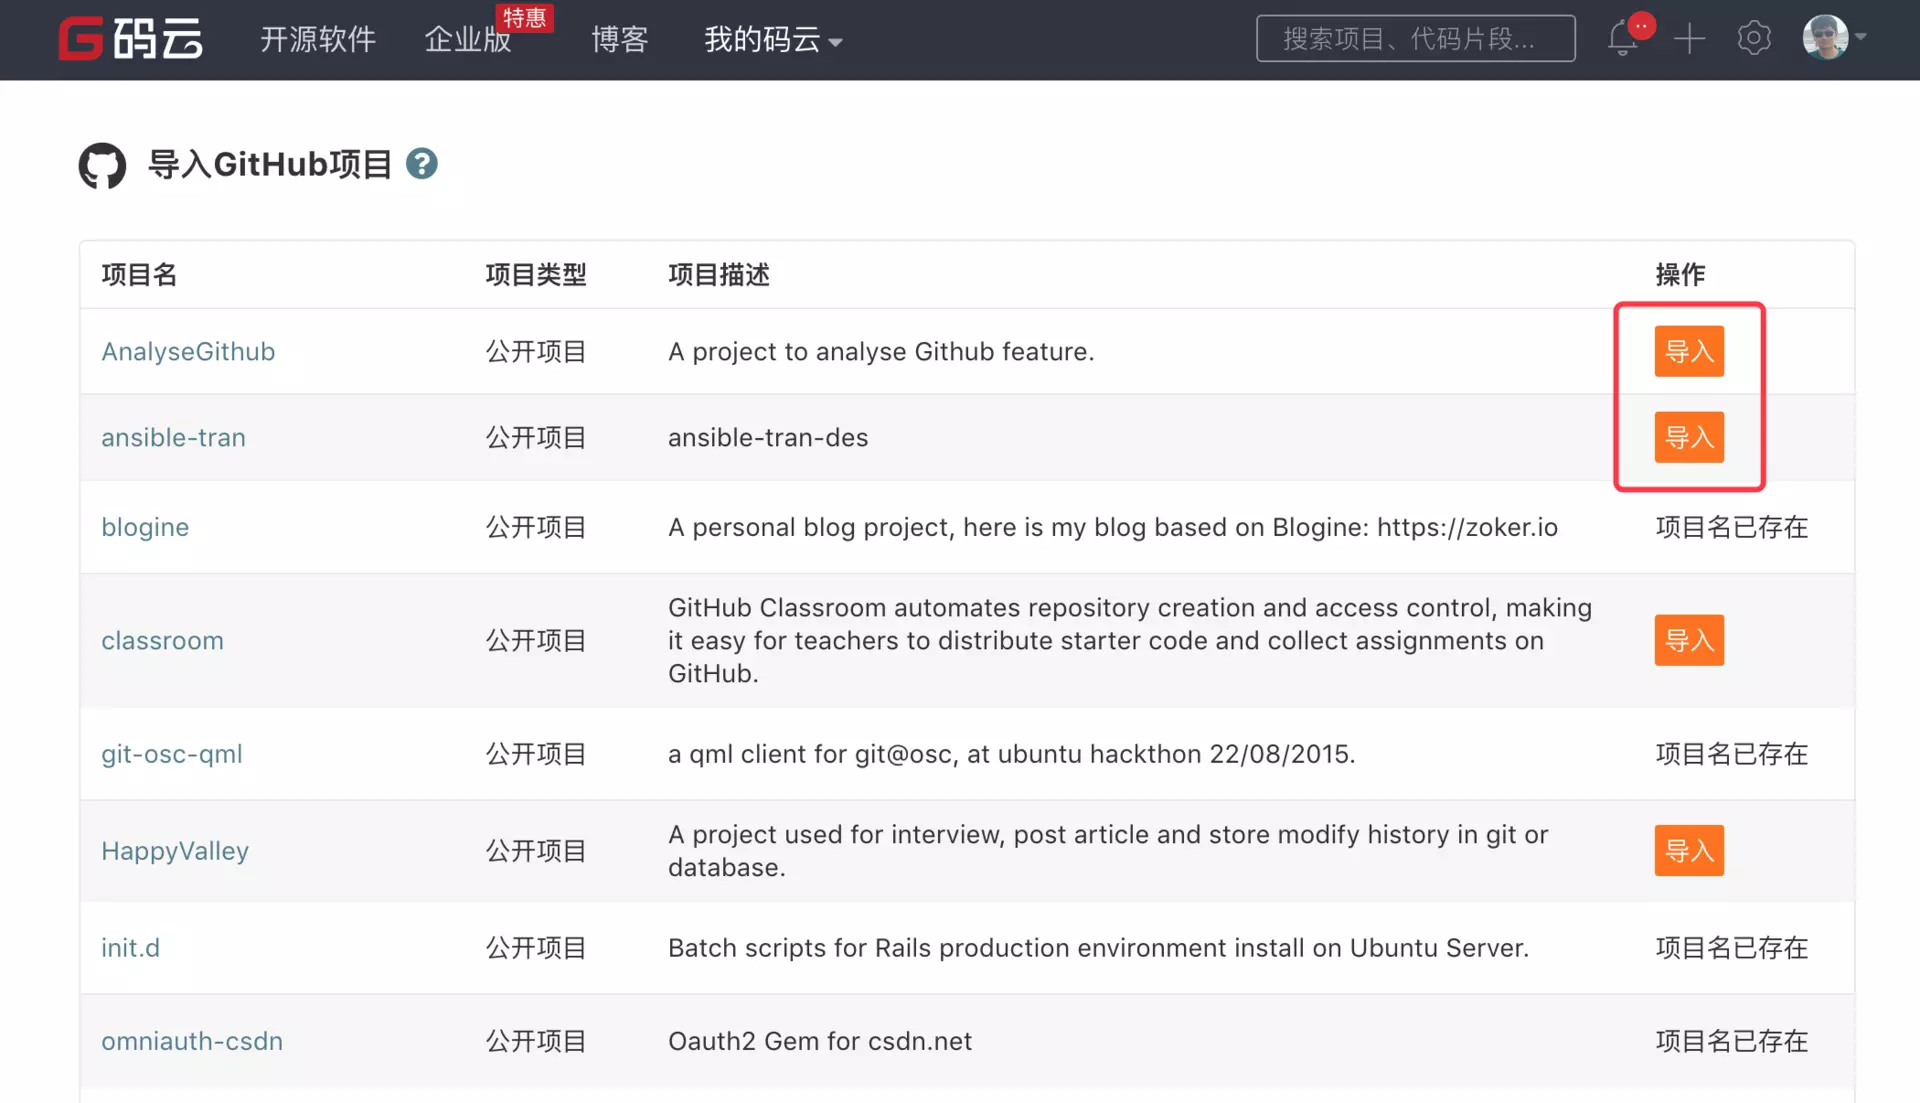1920x1103 pixels.
Task: Open the 企业版 menu item
Action: point(467,39)
